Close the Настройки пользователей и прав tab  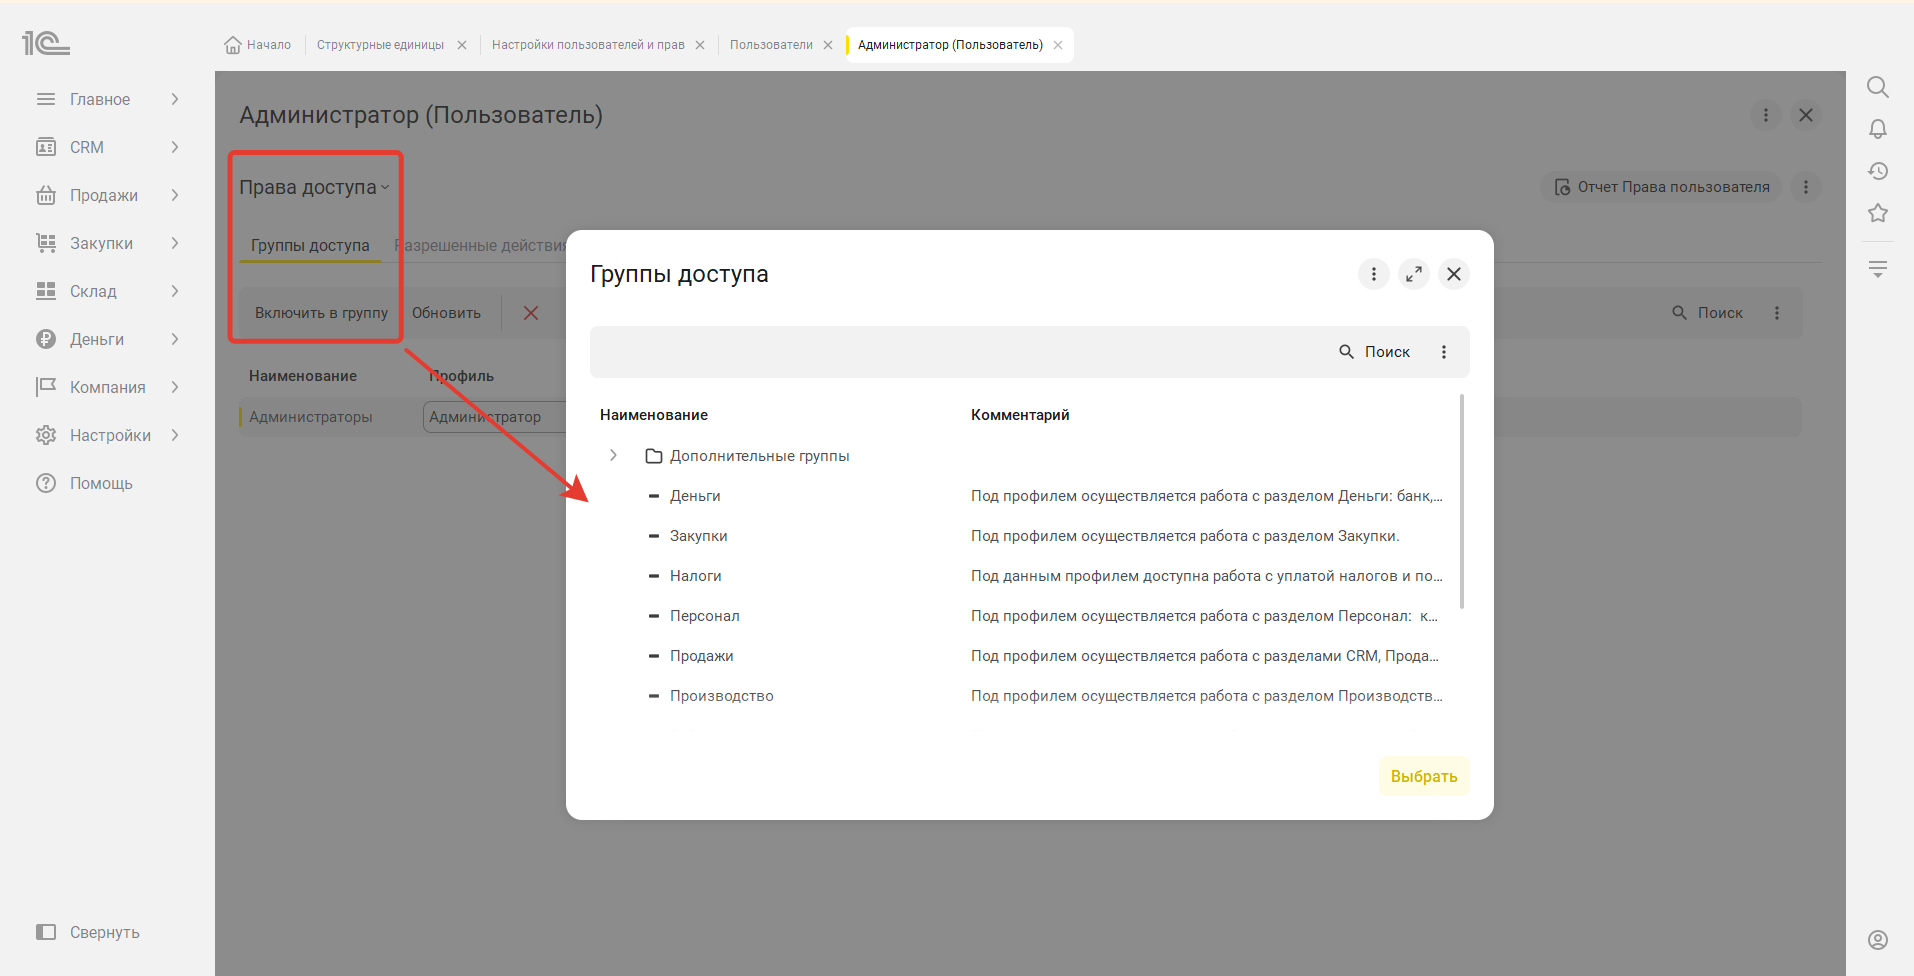coord(700,45)
